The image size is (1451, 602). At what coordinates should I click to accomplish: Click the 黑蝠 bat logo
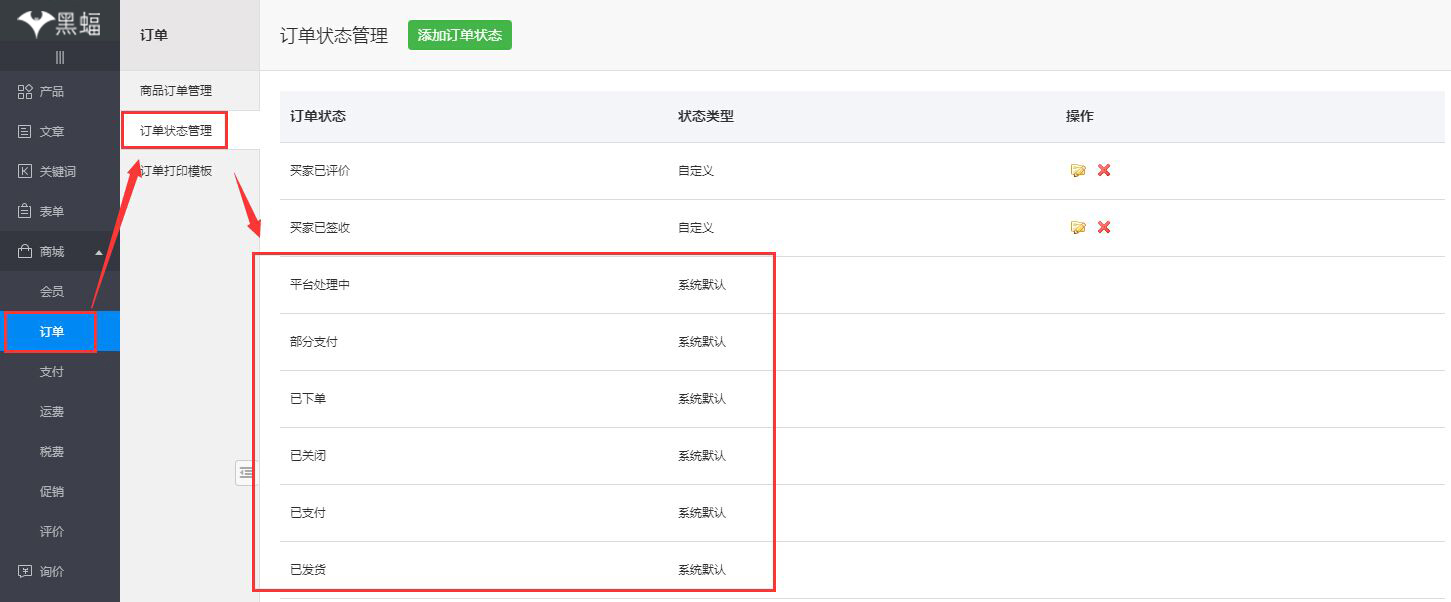[x=59, y=22]
